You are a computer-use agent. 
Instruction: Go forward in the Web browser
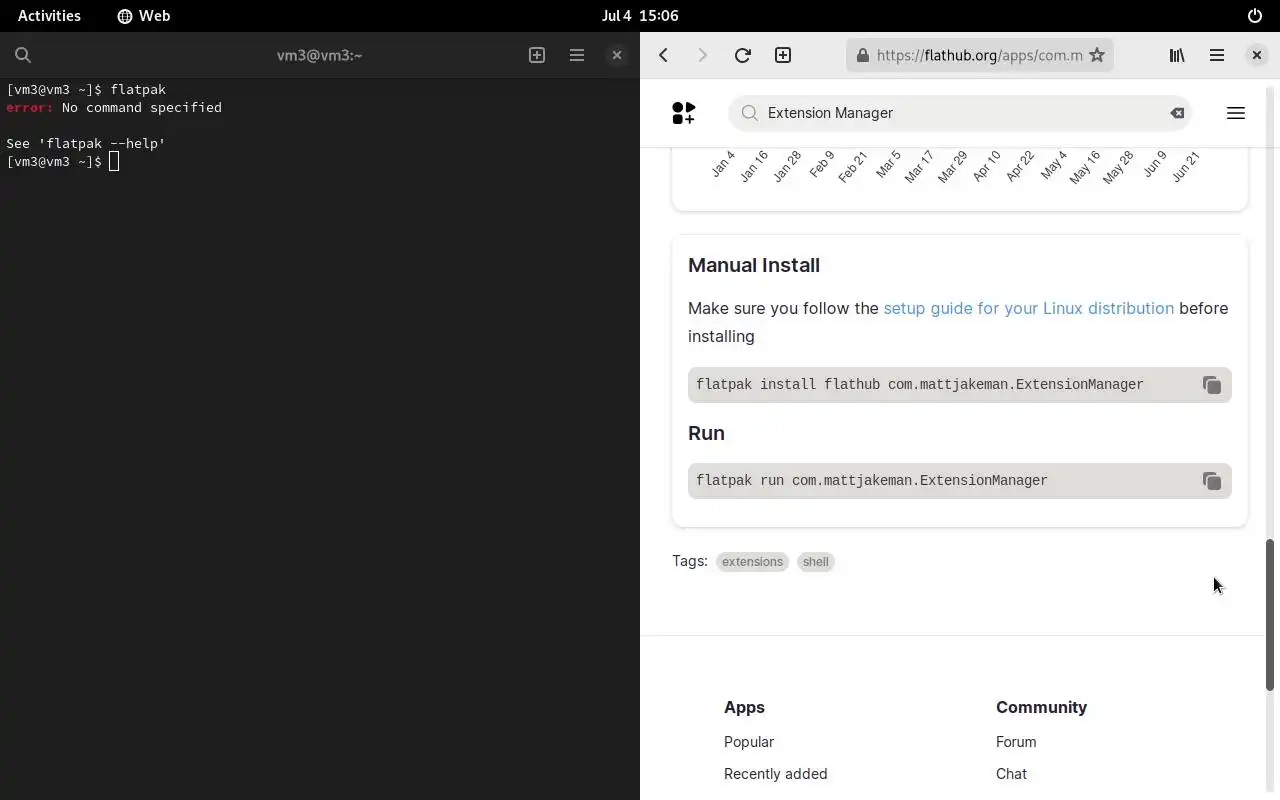[x=702, y=55]
